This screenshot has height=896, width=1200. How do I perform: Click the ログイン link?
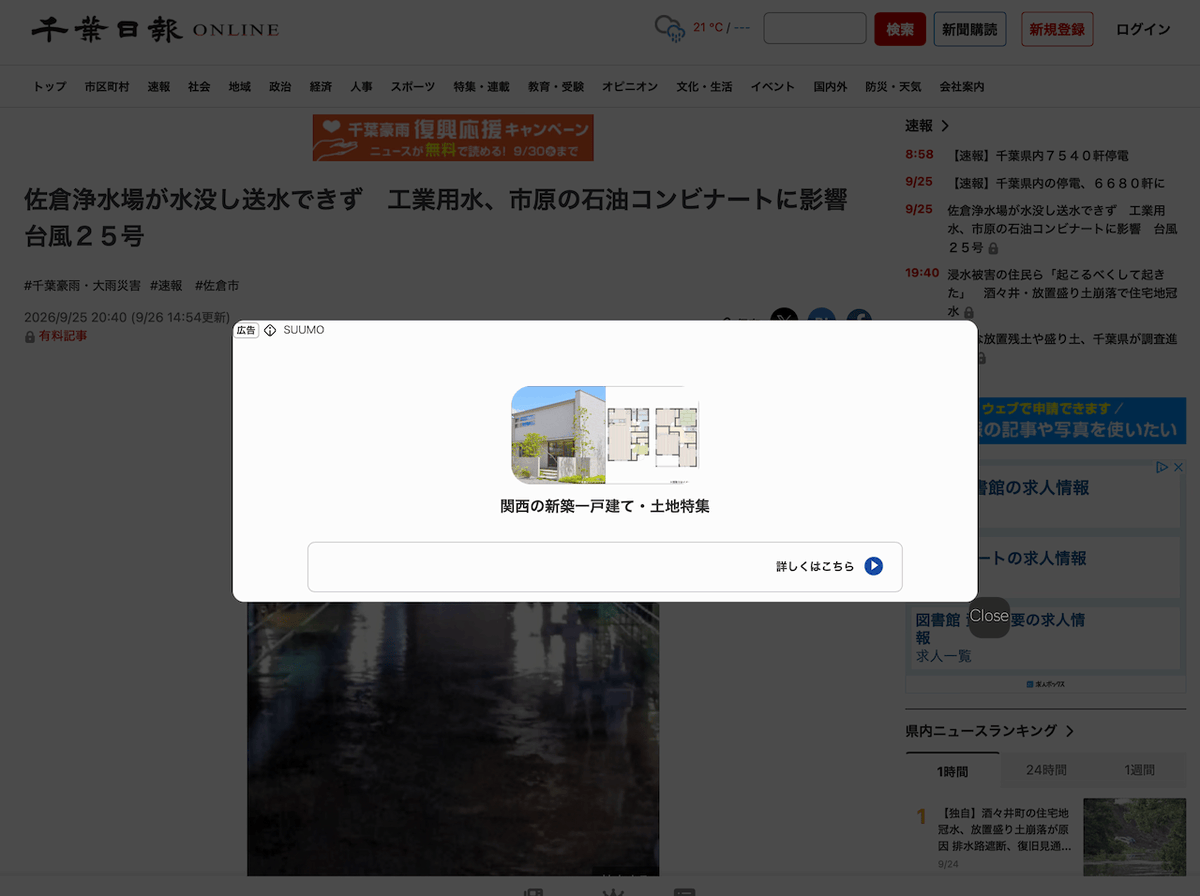coord(1143,29)
